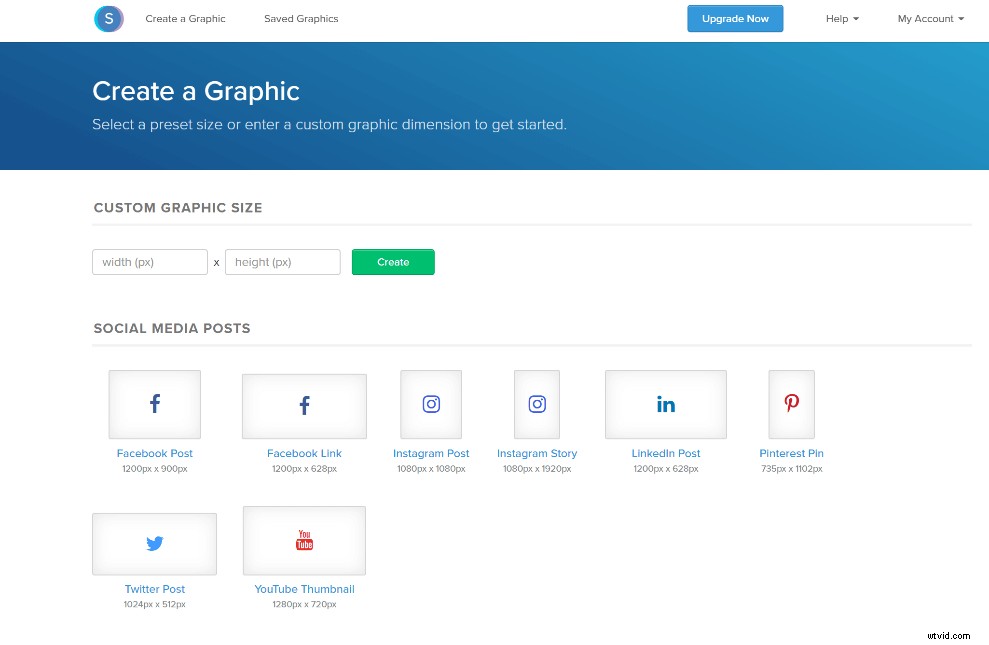Choose the YouTube Thumbnail preset icon
Screen dimensions: 989x645
pos(304,540)
